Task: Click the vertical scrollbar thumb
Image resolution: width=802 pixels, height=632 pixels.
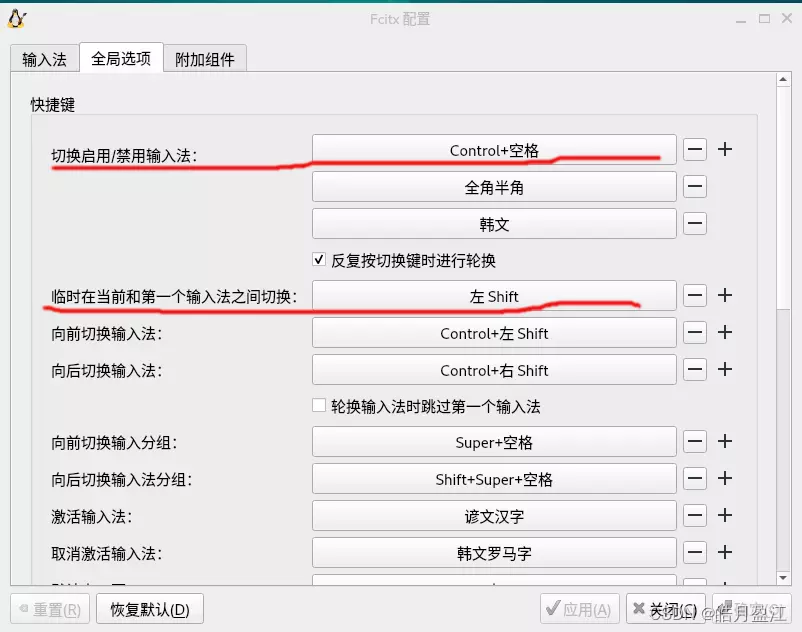Action: pos(783,197)
